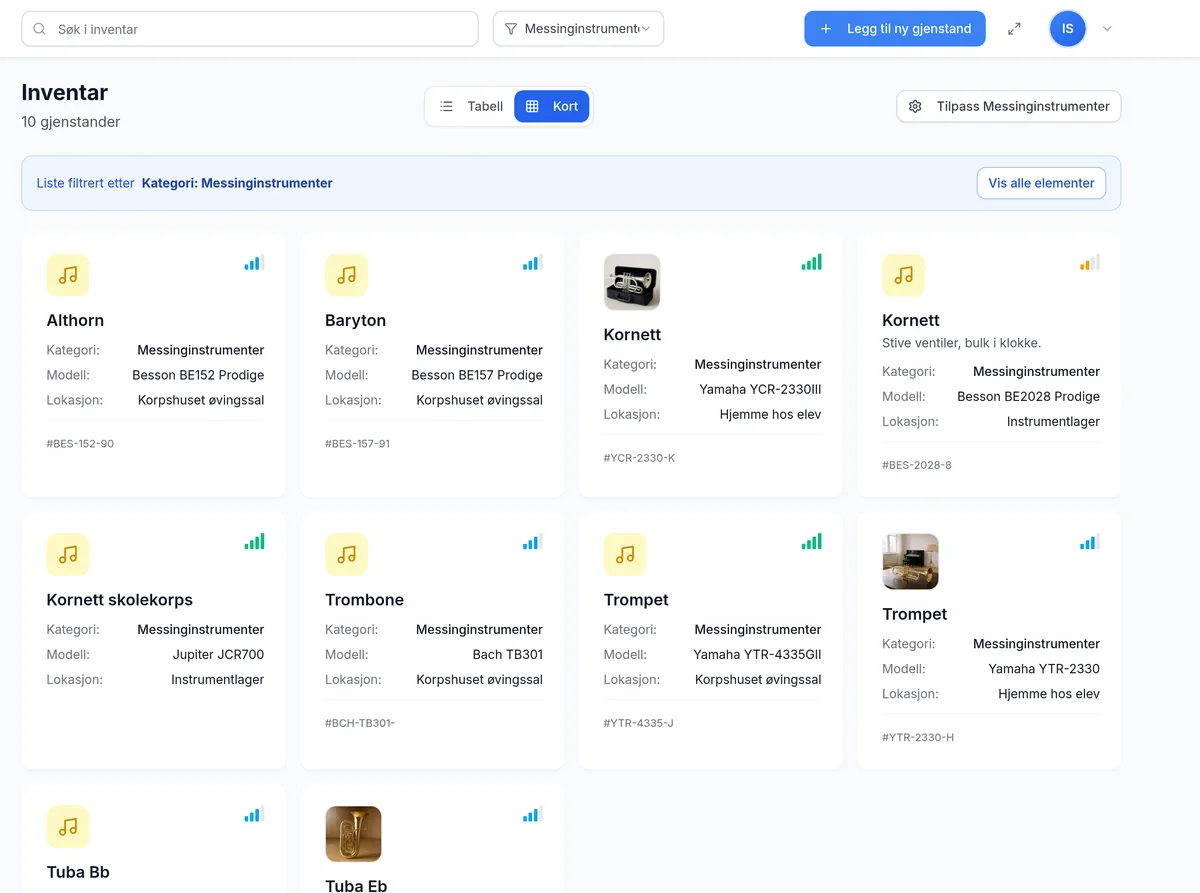Click the tag #YTR-2330-H
The height and width of the screenshot is (893, 1200).
(918, 737)
